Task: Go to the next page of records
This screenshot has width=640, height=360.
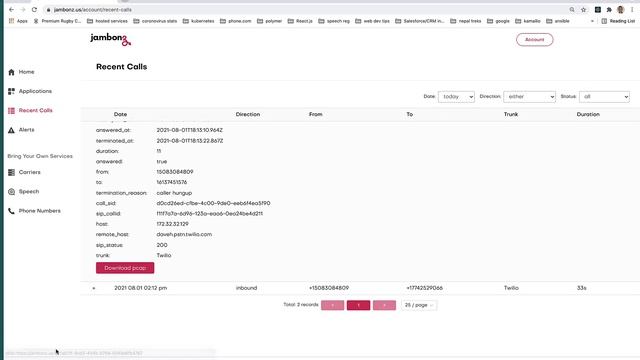Action: [x=384, y=305]
